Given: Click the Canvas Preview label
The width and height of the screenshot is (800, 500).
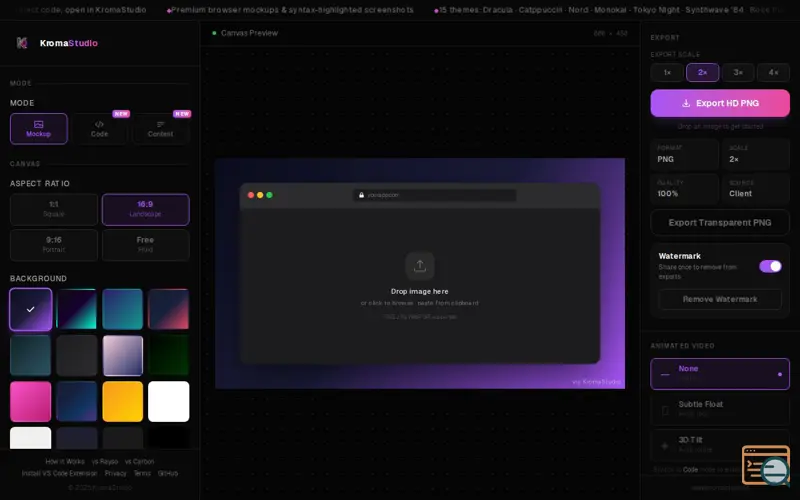Looking at the screenshot, I should pyautogui.click(x=249, y=33).
